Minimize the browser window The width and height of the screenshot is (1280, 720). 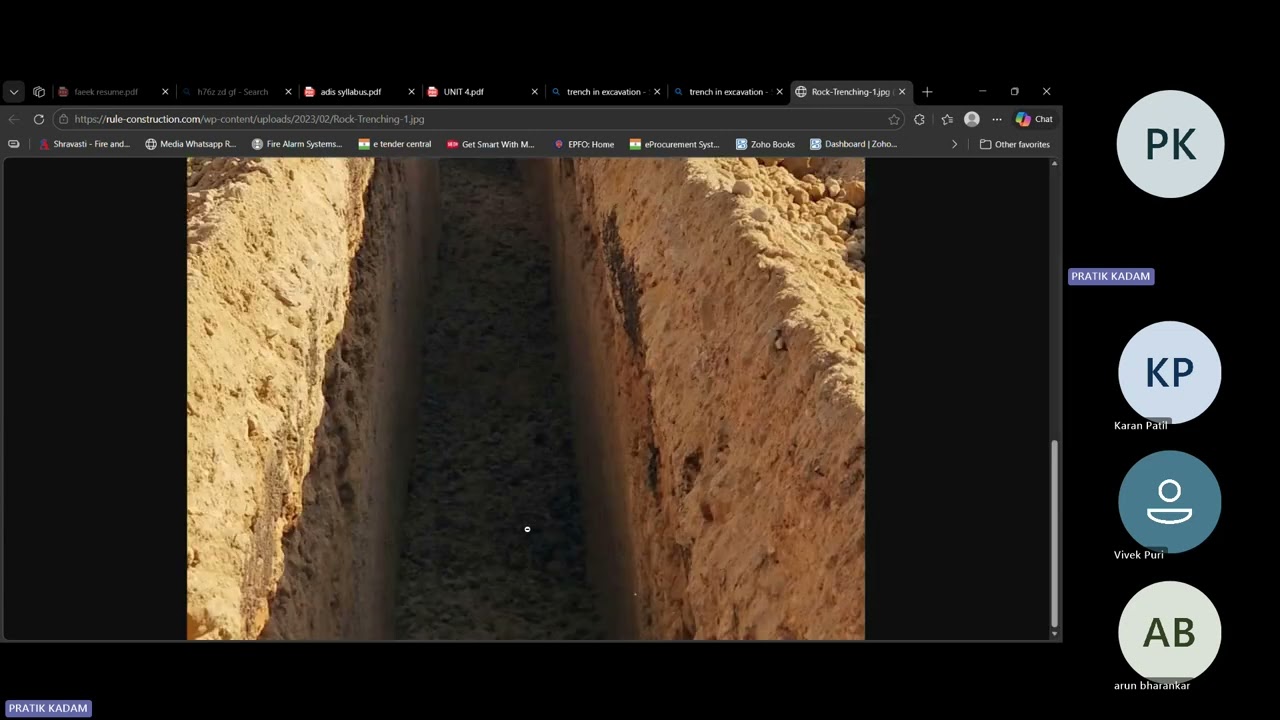(982, 92)
